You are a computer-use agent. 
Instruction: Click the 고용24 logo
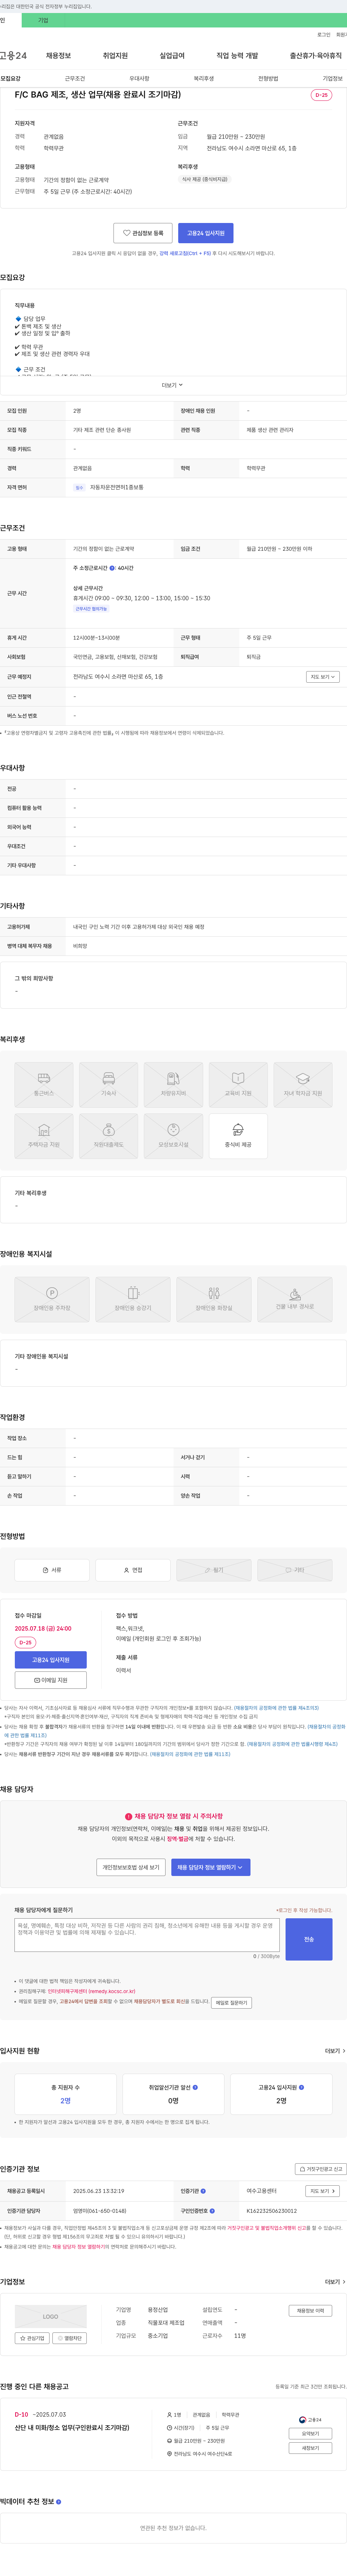coord(13,56)
